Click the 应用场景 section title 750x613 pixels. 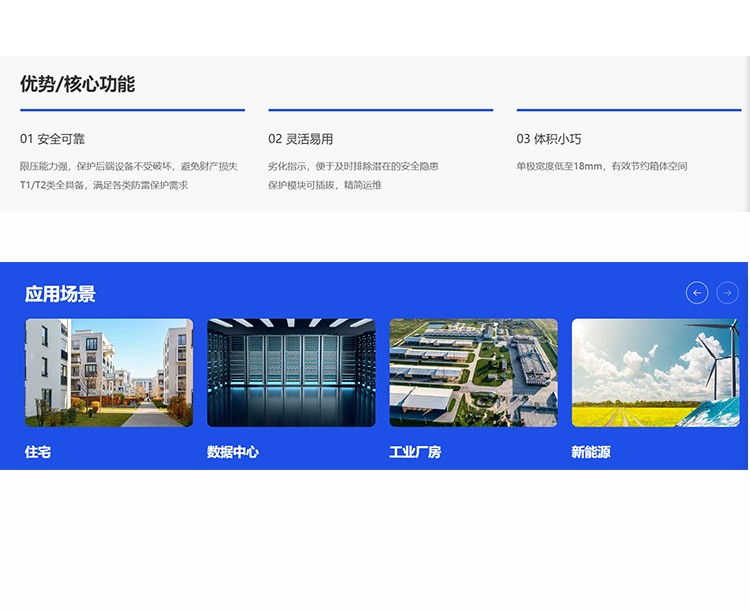click(x=60, y=294)
